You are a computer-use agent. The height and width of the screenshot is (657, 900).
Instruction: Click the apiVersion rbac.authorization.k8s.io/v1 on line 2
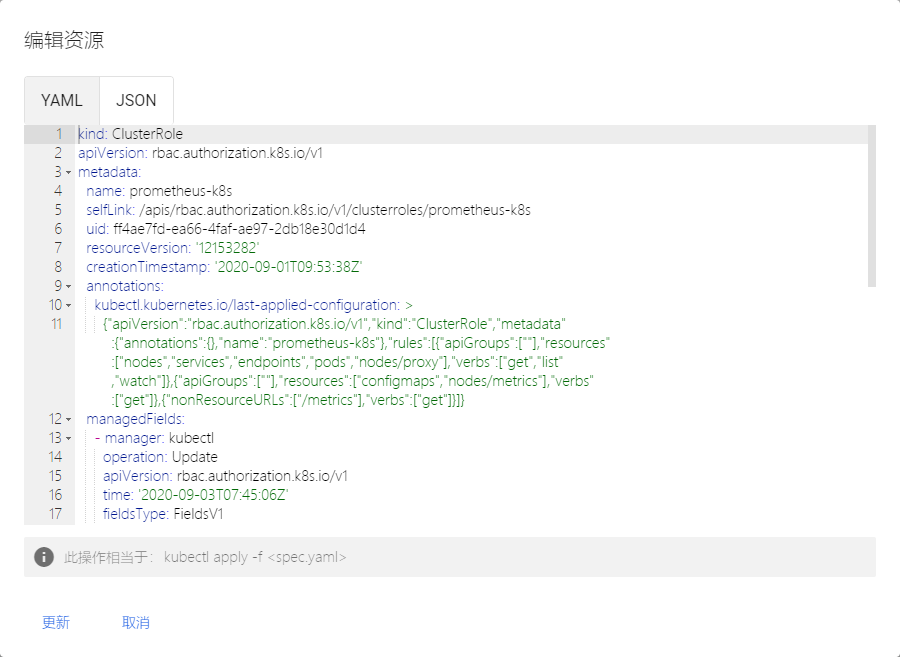[x=200, y=153]
